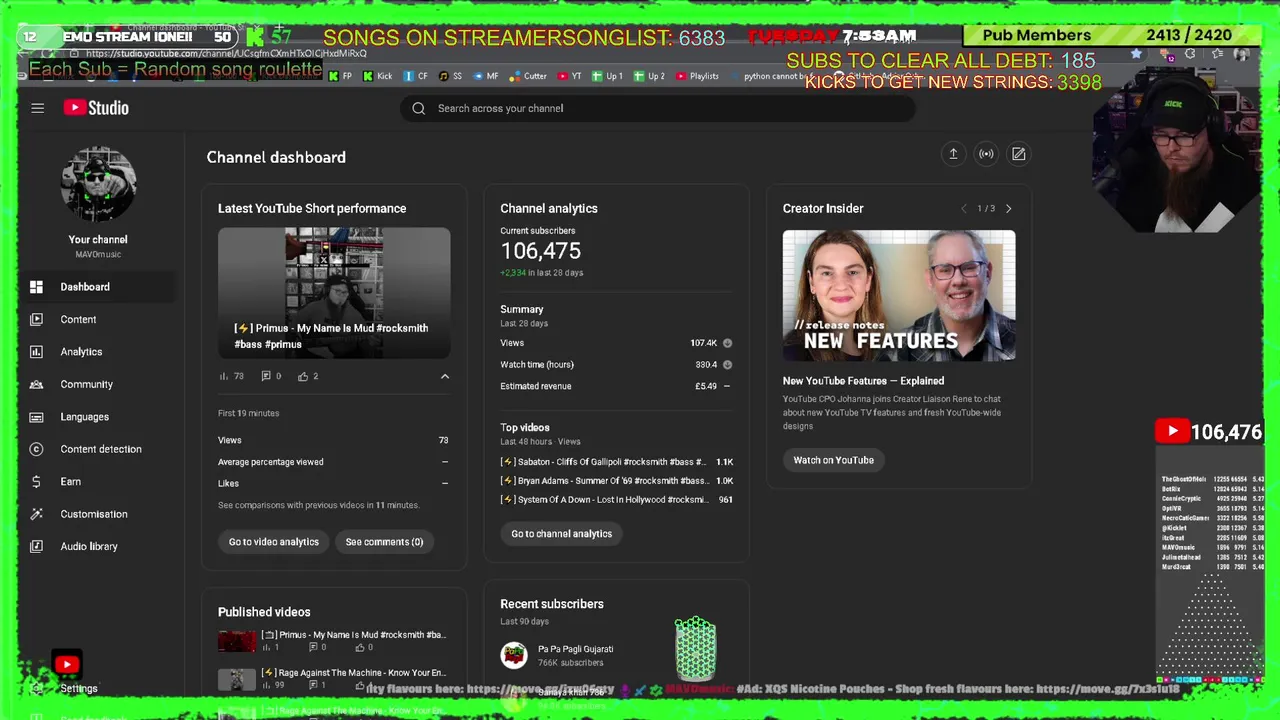Open Audio library in the sidebar
This screenshot has height=720, width=1280.
point(98,547)
